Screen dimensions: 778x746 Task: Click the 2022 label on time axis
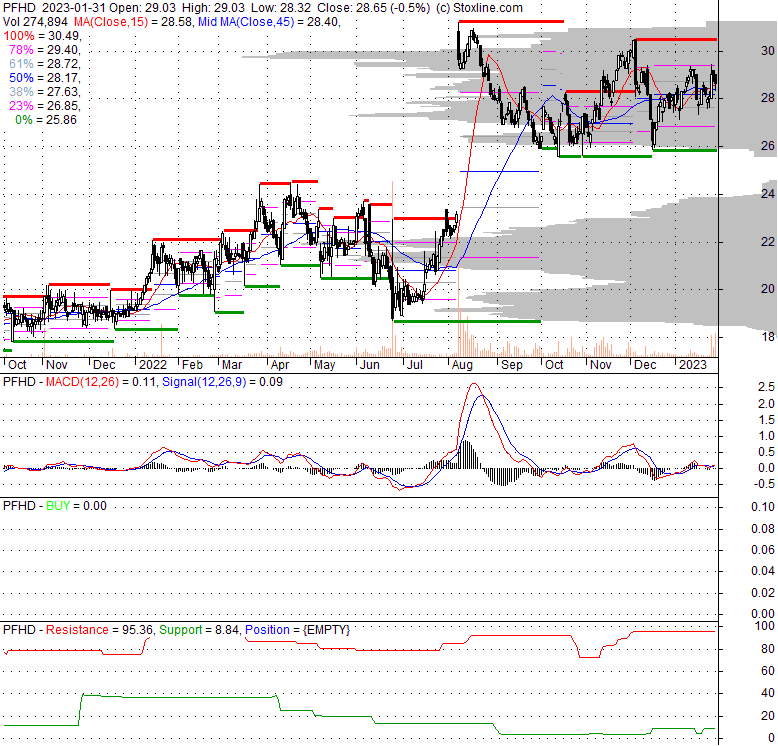click(x=153, y=365)
